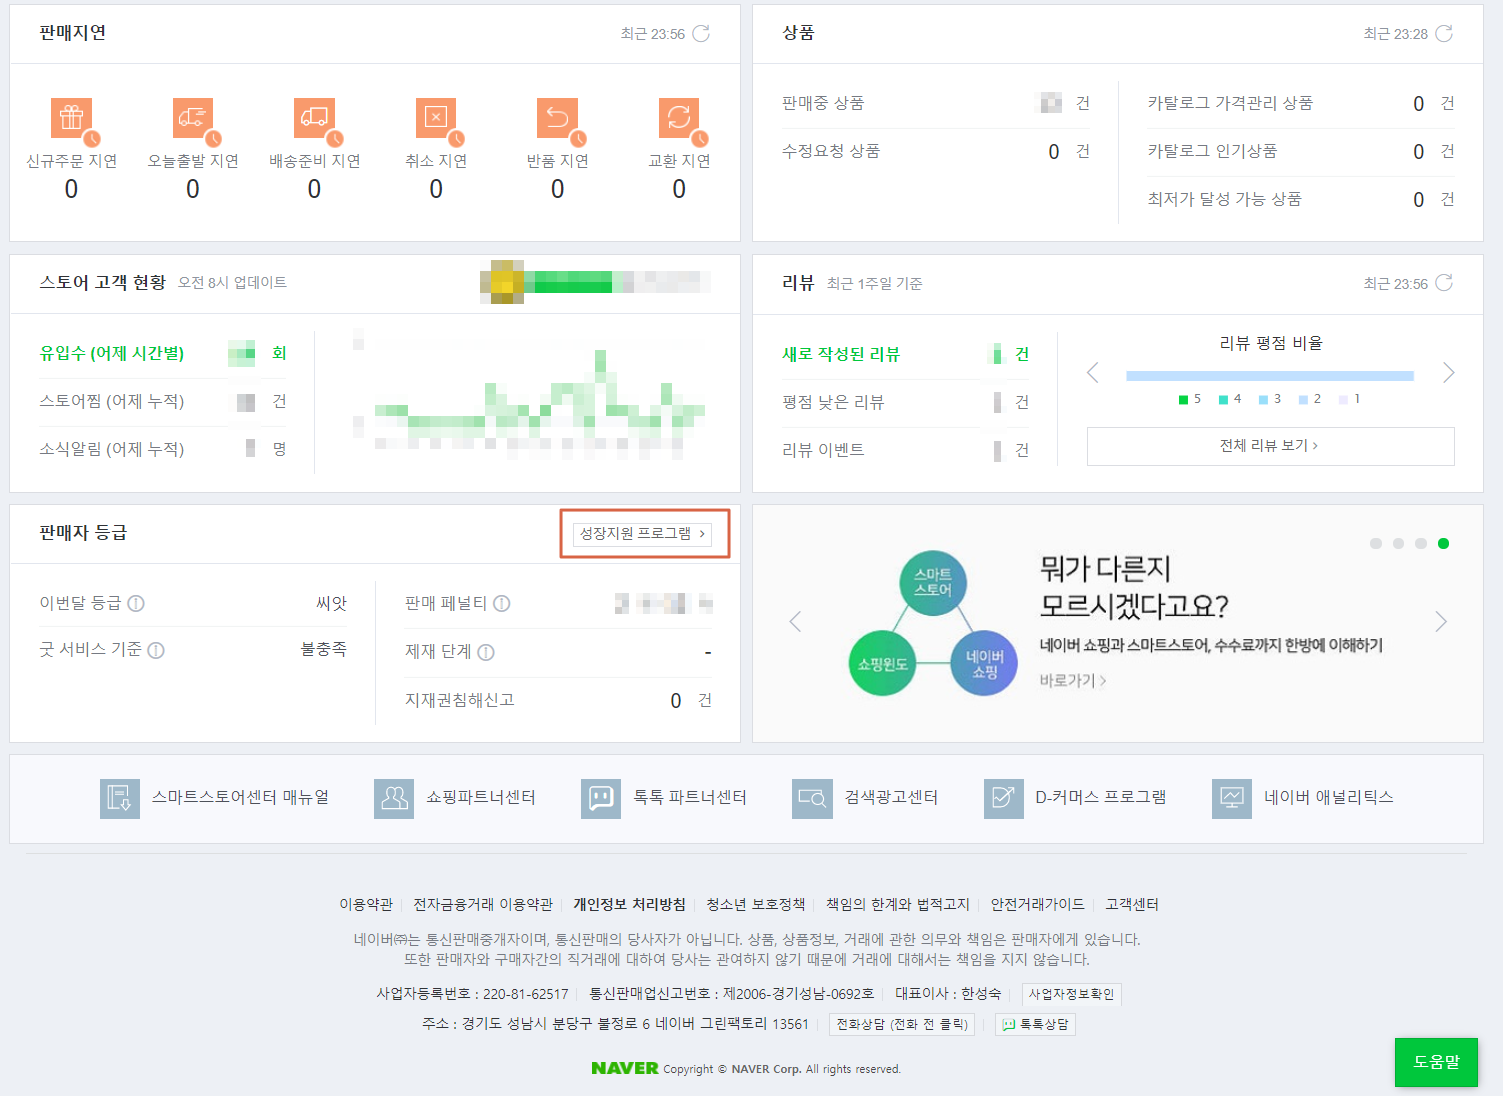Click 카탈로그 인기상품 row
Image resolution: width=1503 pixels, height=1096 pixels.
tap(1301, 151)
